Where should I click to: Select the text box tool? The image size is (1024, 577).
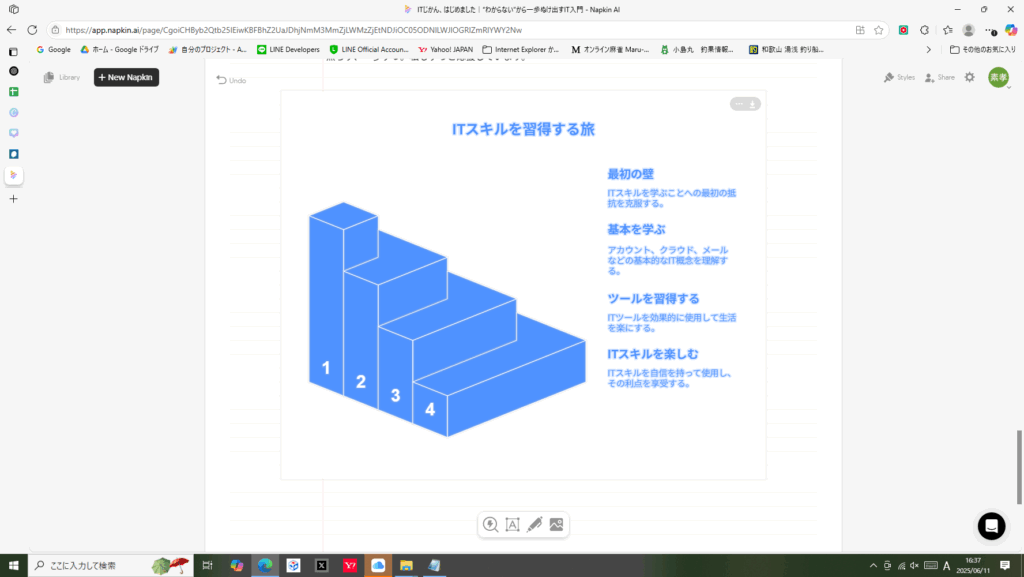[512, 524]
